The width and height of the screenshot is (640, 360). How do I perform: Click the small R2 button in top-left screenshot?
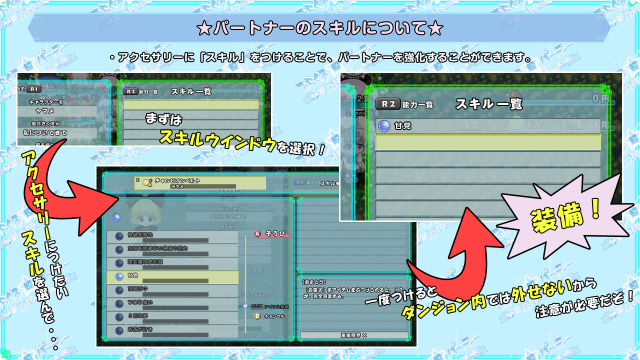click(131, 92)
